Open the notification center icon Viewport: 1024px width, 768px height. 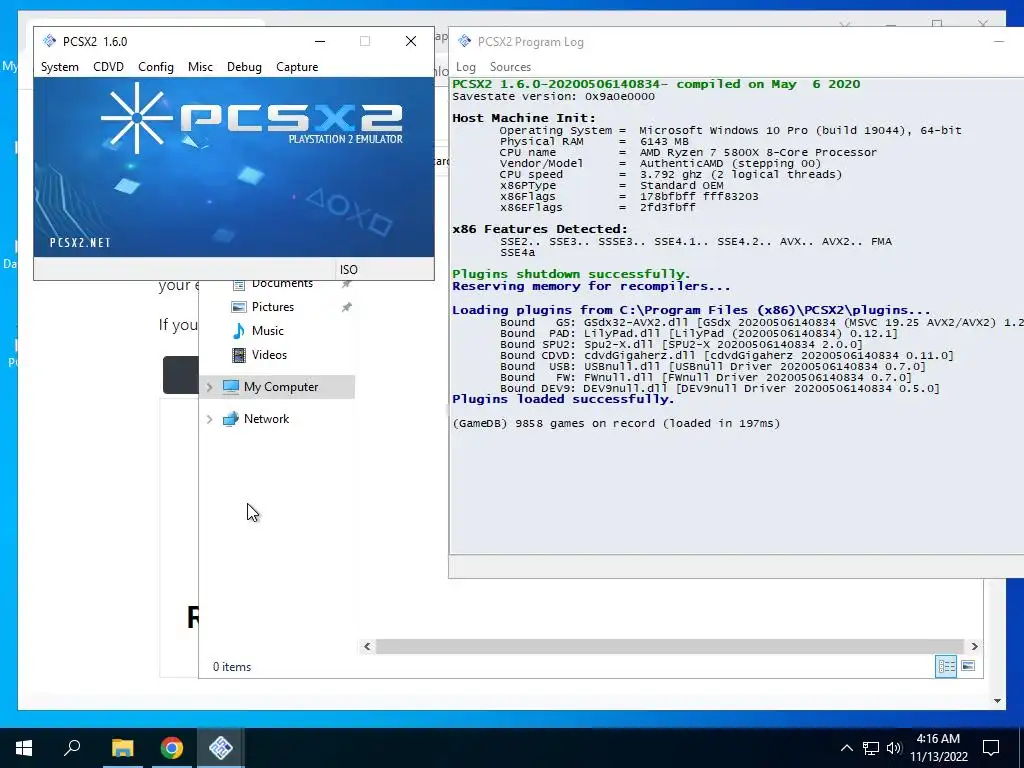coord(991,748)
